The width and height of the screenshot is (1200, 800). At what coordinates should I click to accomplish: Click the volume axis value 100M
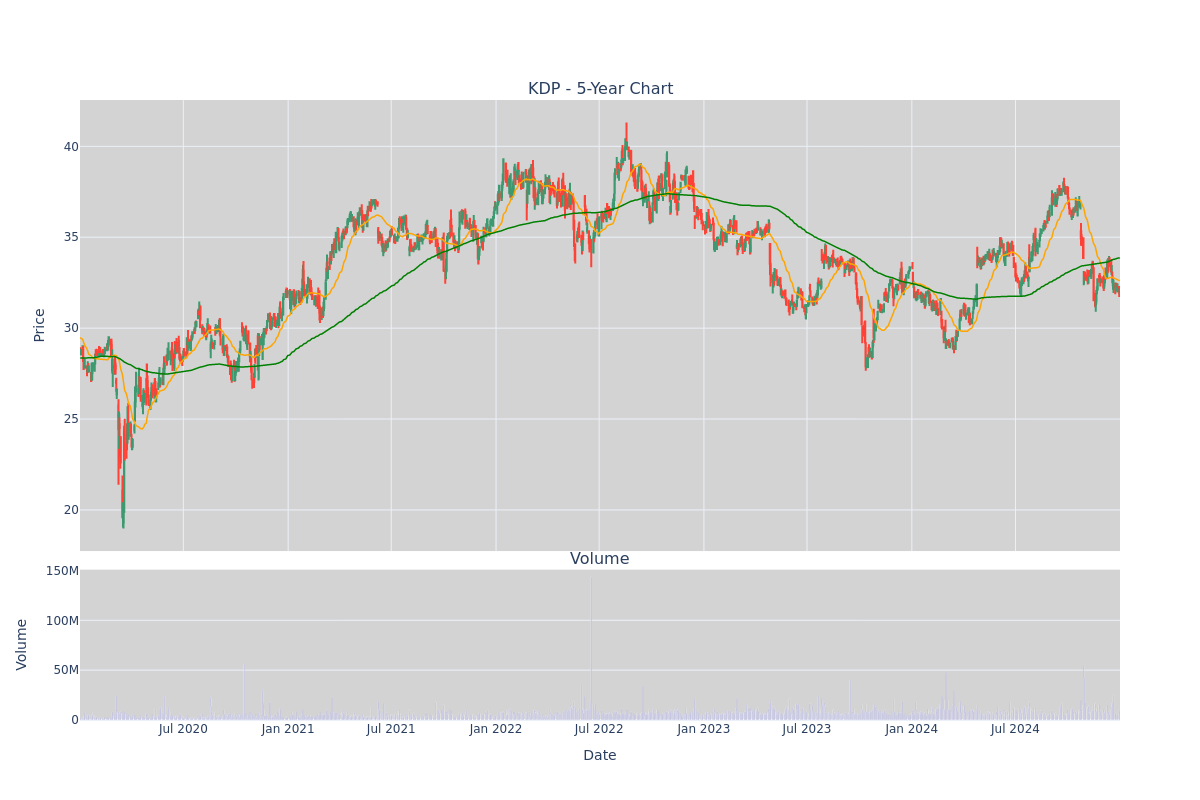pyautogui.click(x=61, y=620)
